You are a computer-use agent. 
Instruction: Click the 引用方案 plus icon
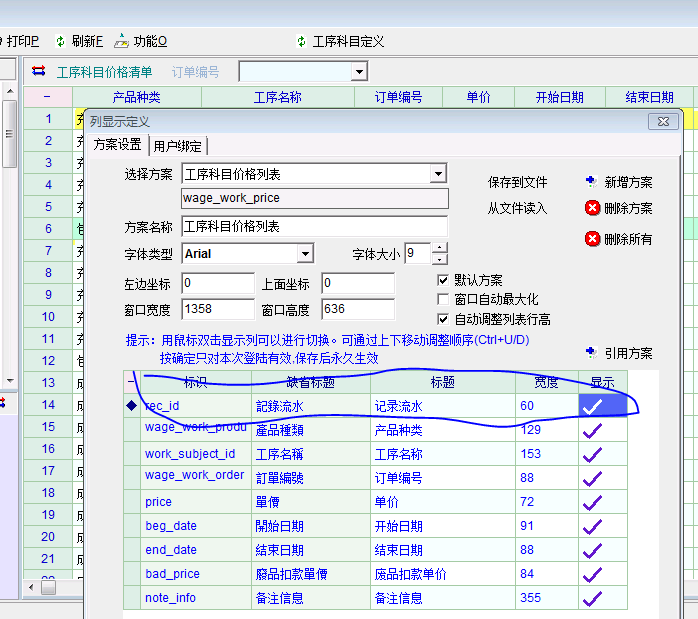(x=592, y=353)
